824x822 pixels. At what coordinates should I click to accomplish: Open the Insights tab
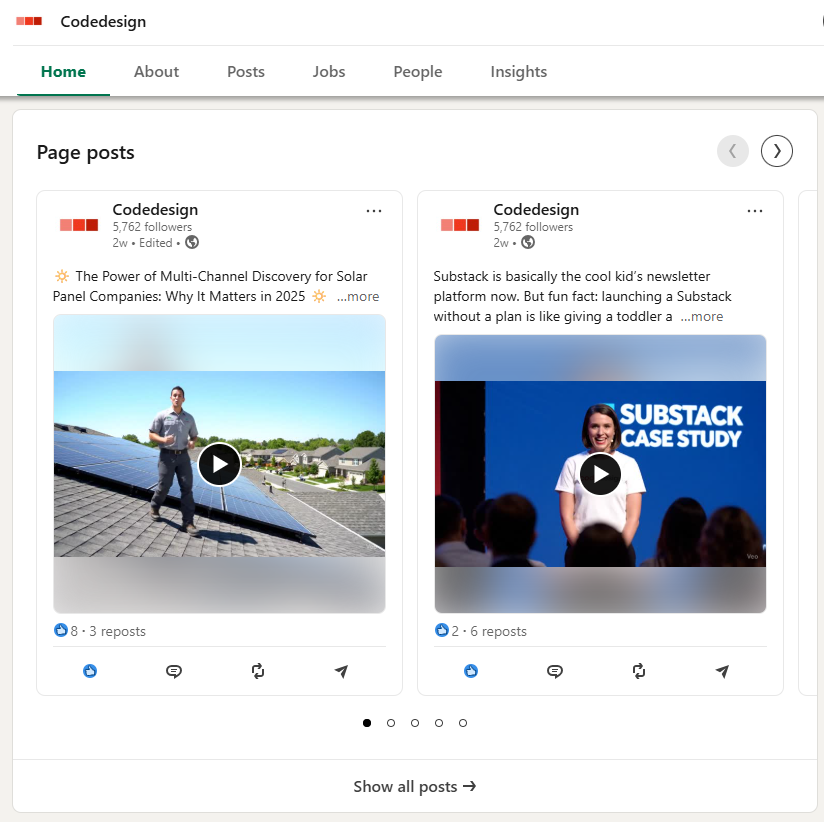point(518,72)
